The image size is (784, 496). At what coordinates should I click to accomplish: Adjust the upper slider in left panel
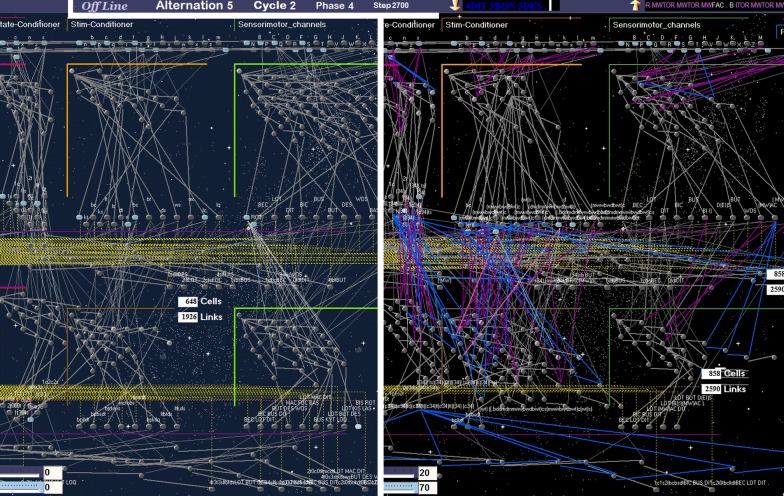coord(20,472)
